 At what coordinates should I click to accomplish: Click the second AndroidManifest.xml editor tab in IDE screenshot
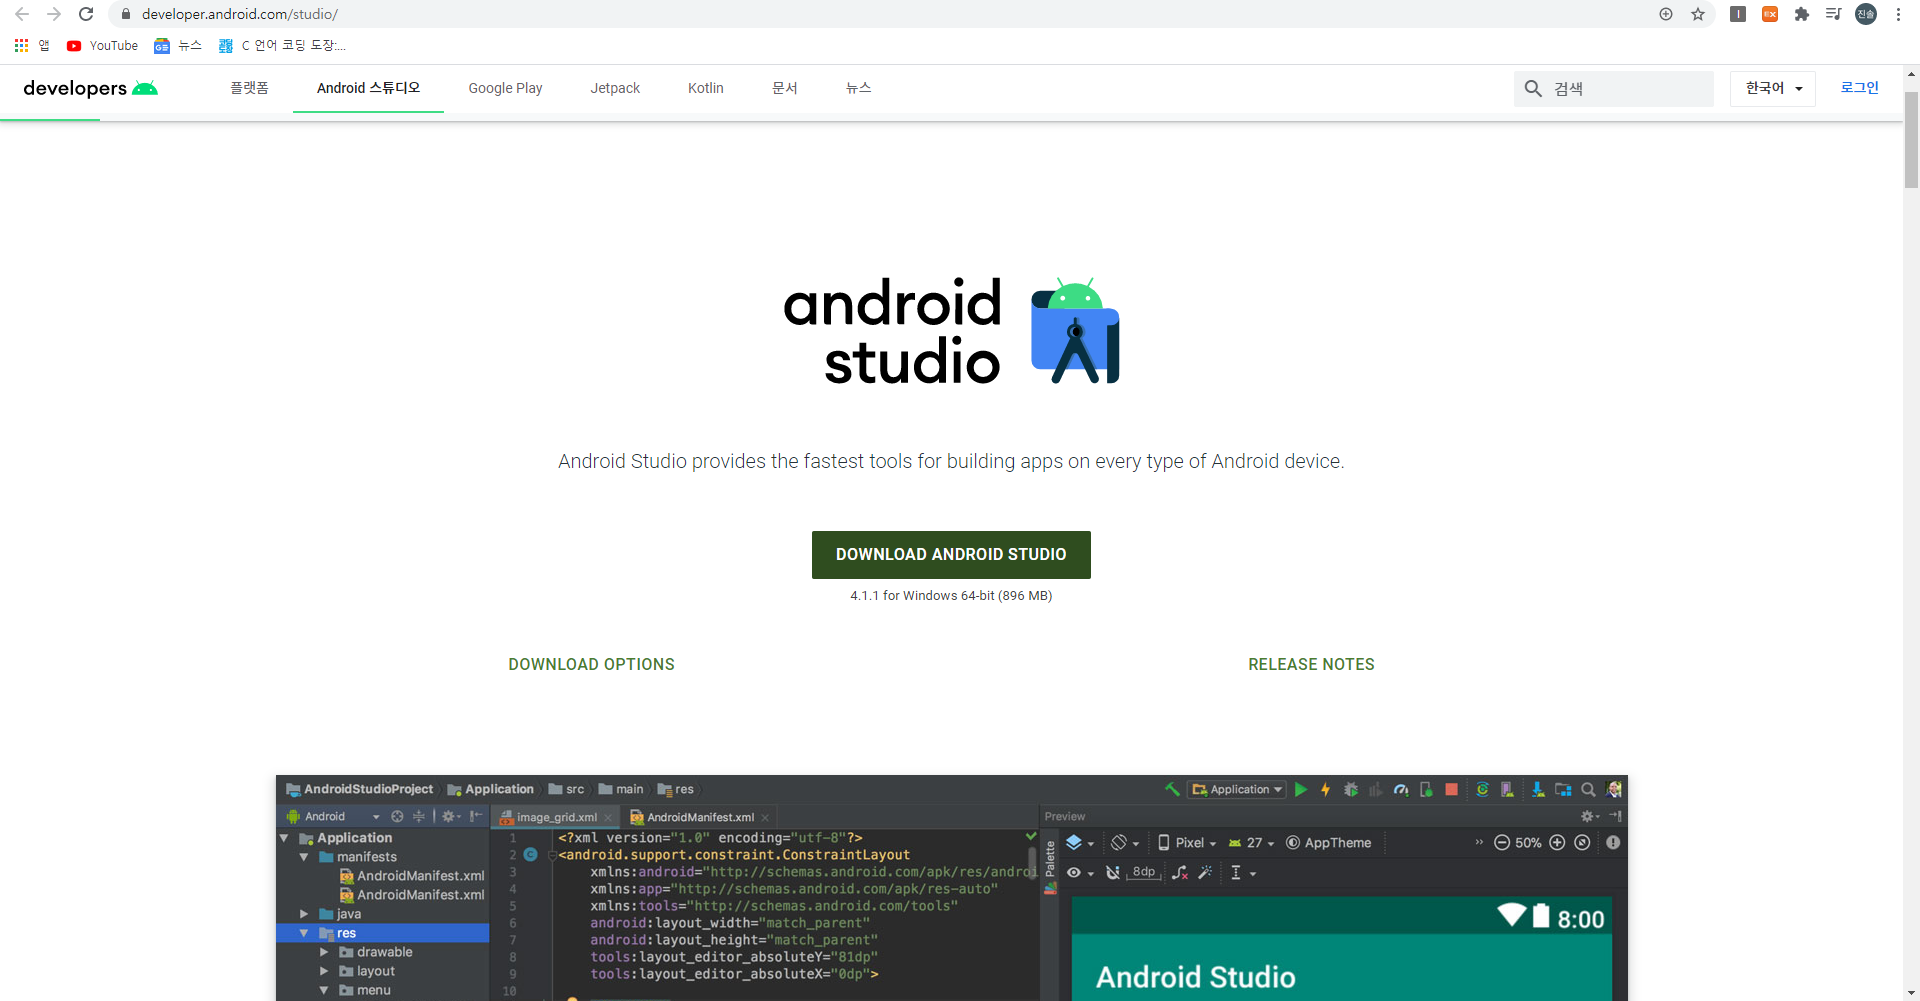click(700, 817)
